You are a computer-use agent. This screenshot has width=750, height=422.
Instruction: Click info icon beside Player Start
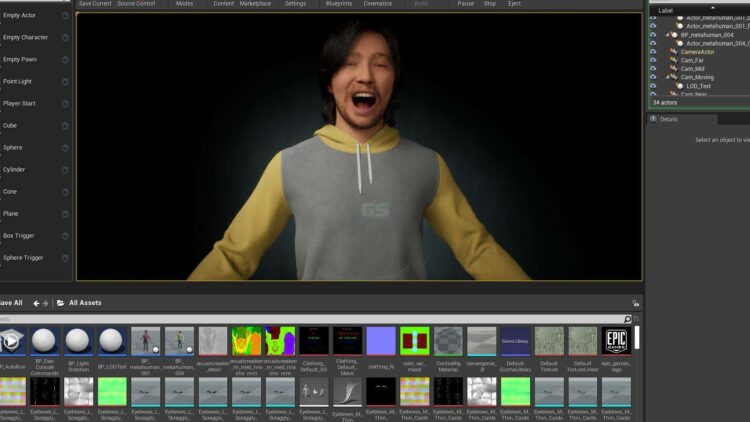pos(65,104)
